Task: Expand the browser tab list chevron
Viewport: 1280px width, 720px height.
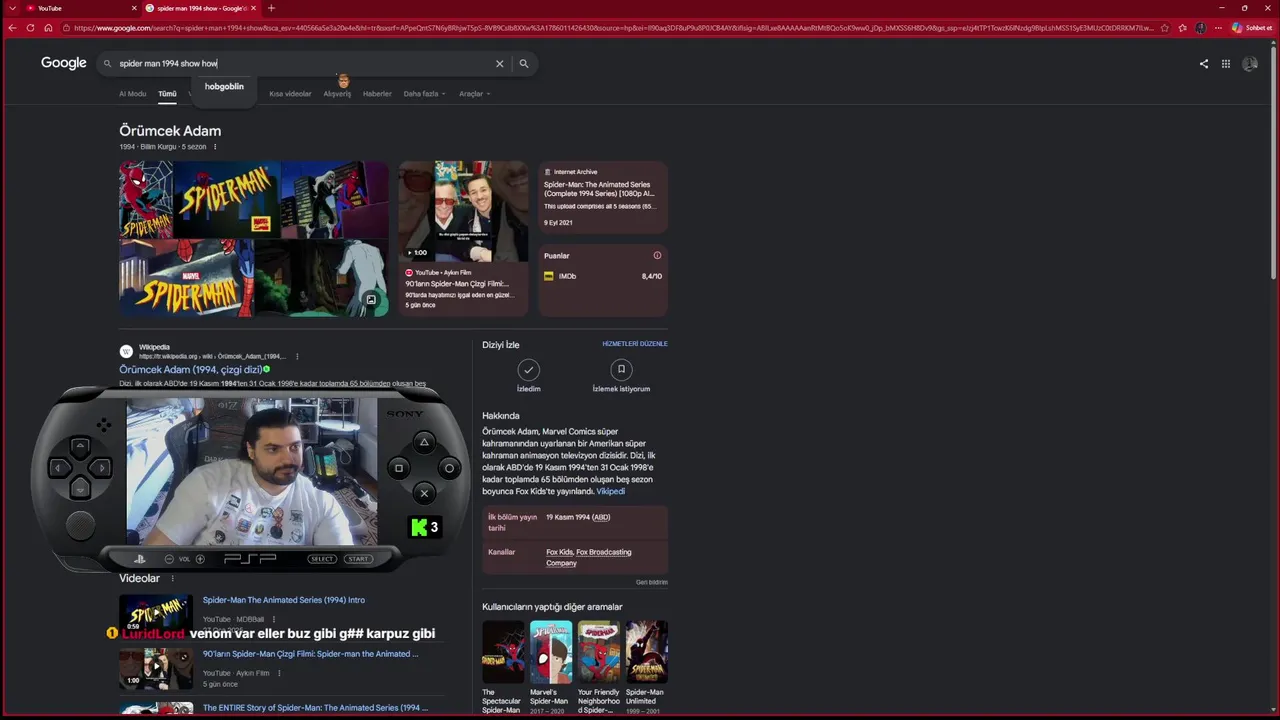Action: [12, 8]
